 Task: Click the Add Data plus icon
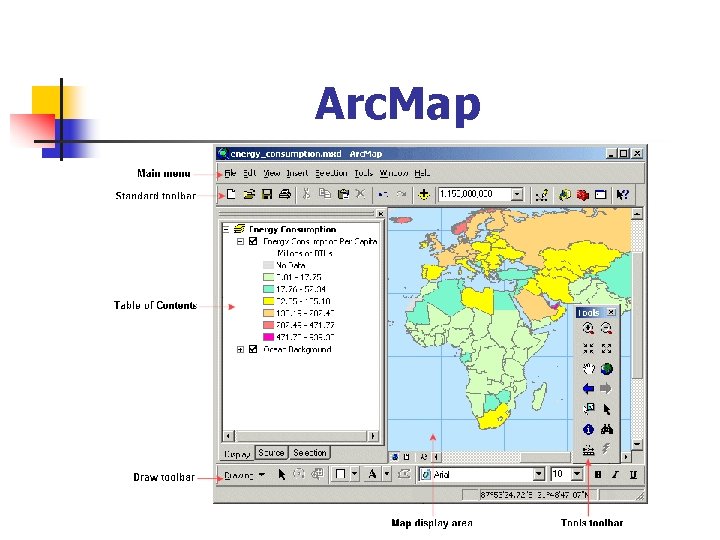(x=424, y=194)
